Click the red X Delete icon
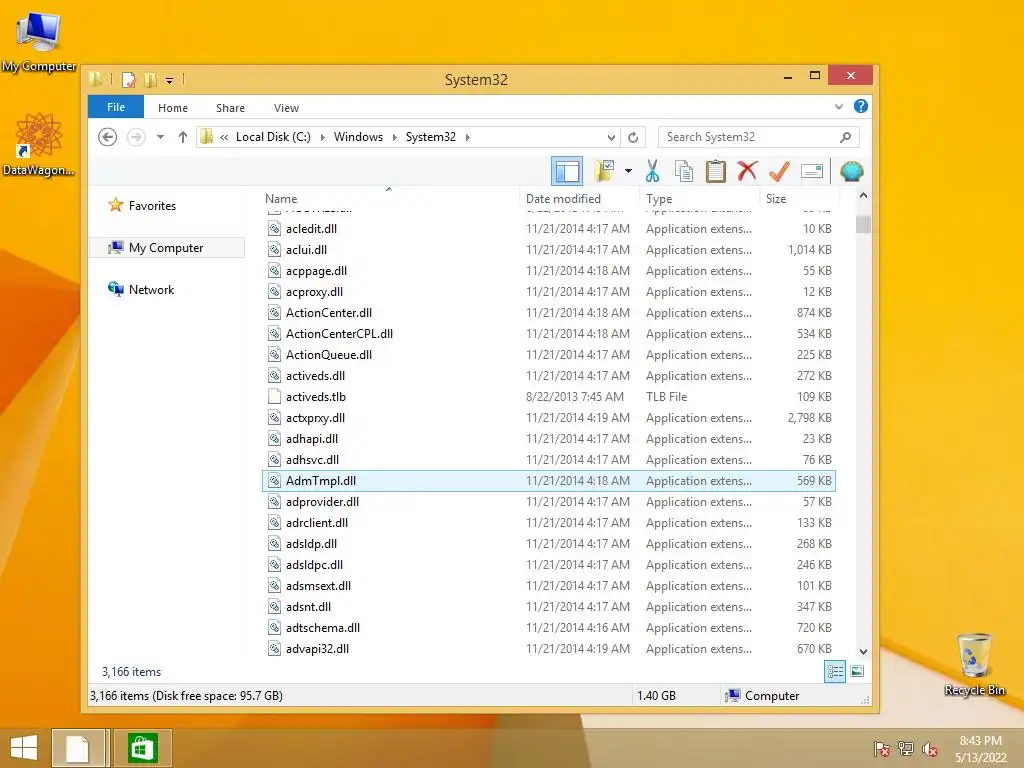The image size is (1024, 768). [747, 171]
